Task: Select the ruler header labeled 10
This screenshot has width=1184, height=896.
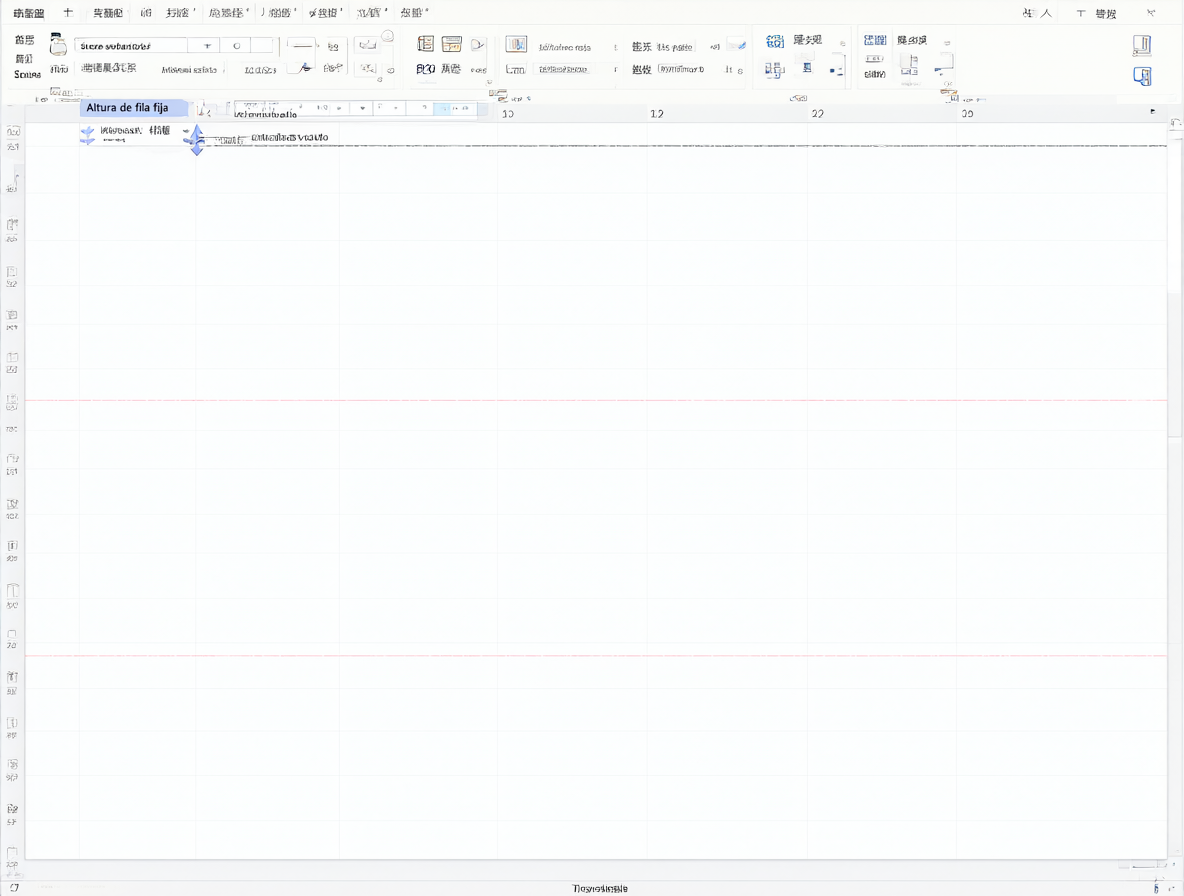Action: coord(507,114)
